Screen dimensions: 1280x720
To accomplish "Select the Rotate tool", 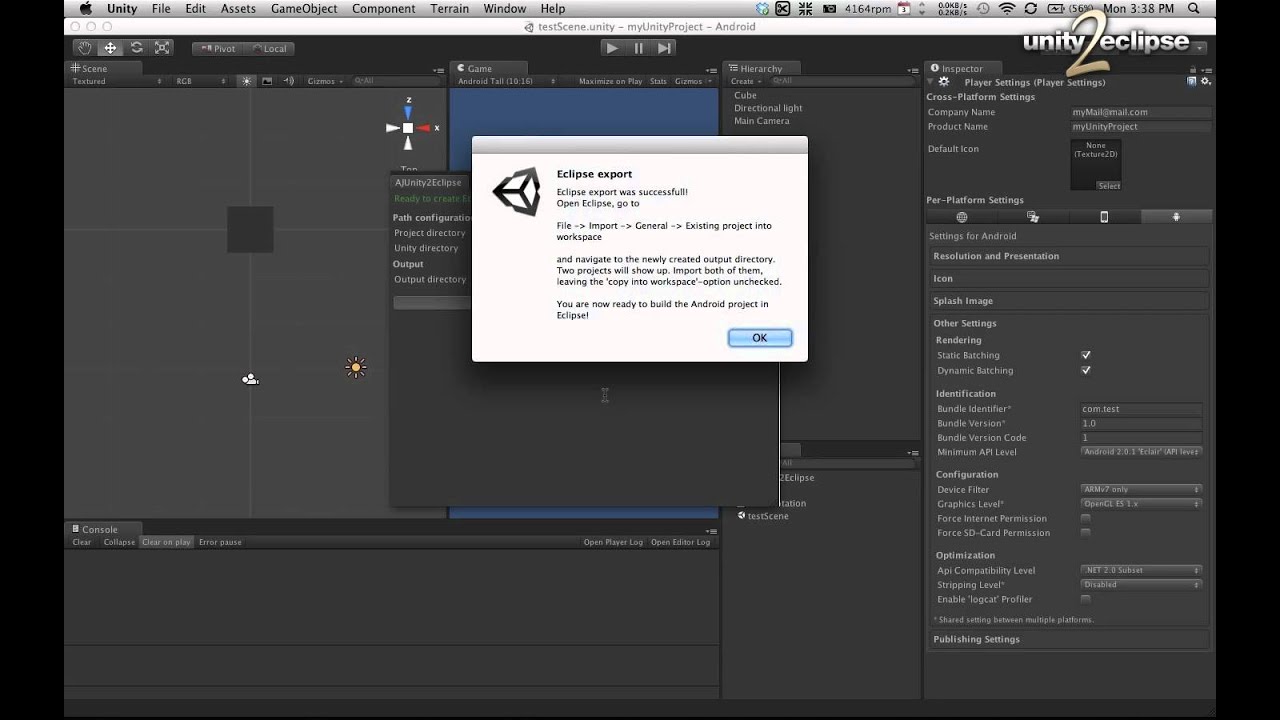I will [136, 48].
